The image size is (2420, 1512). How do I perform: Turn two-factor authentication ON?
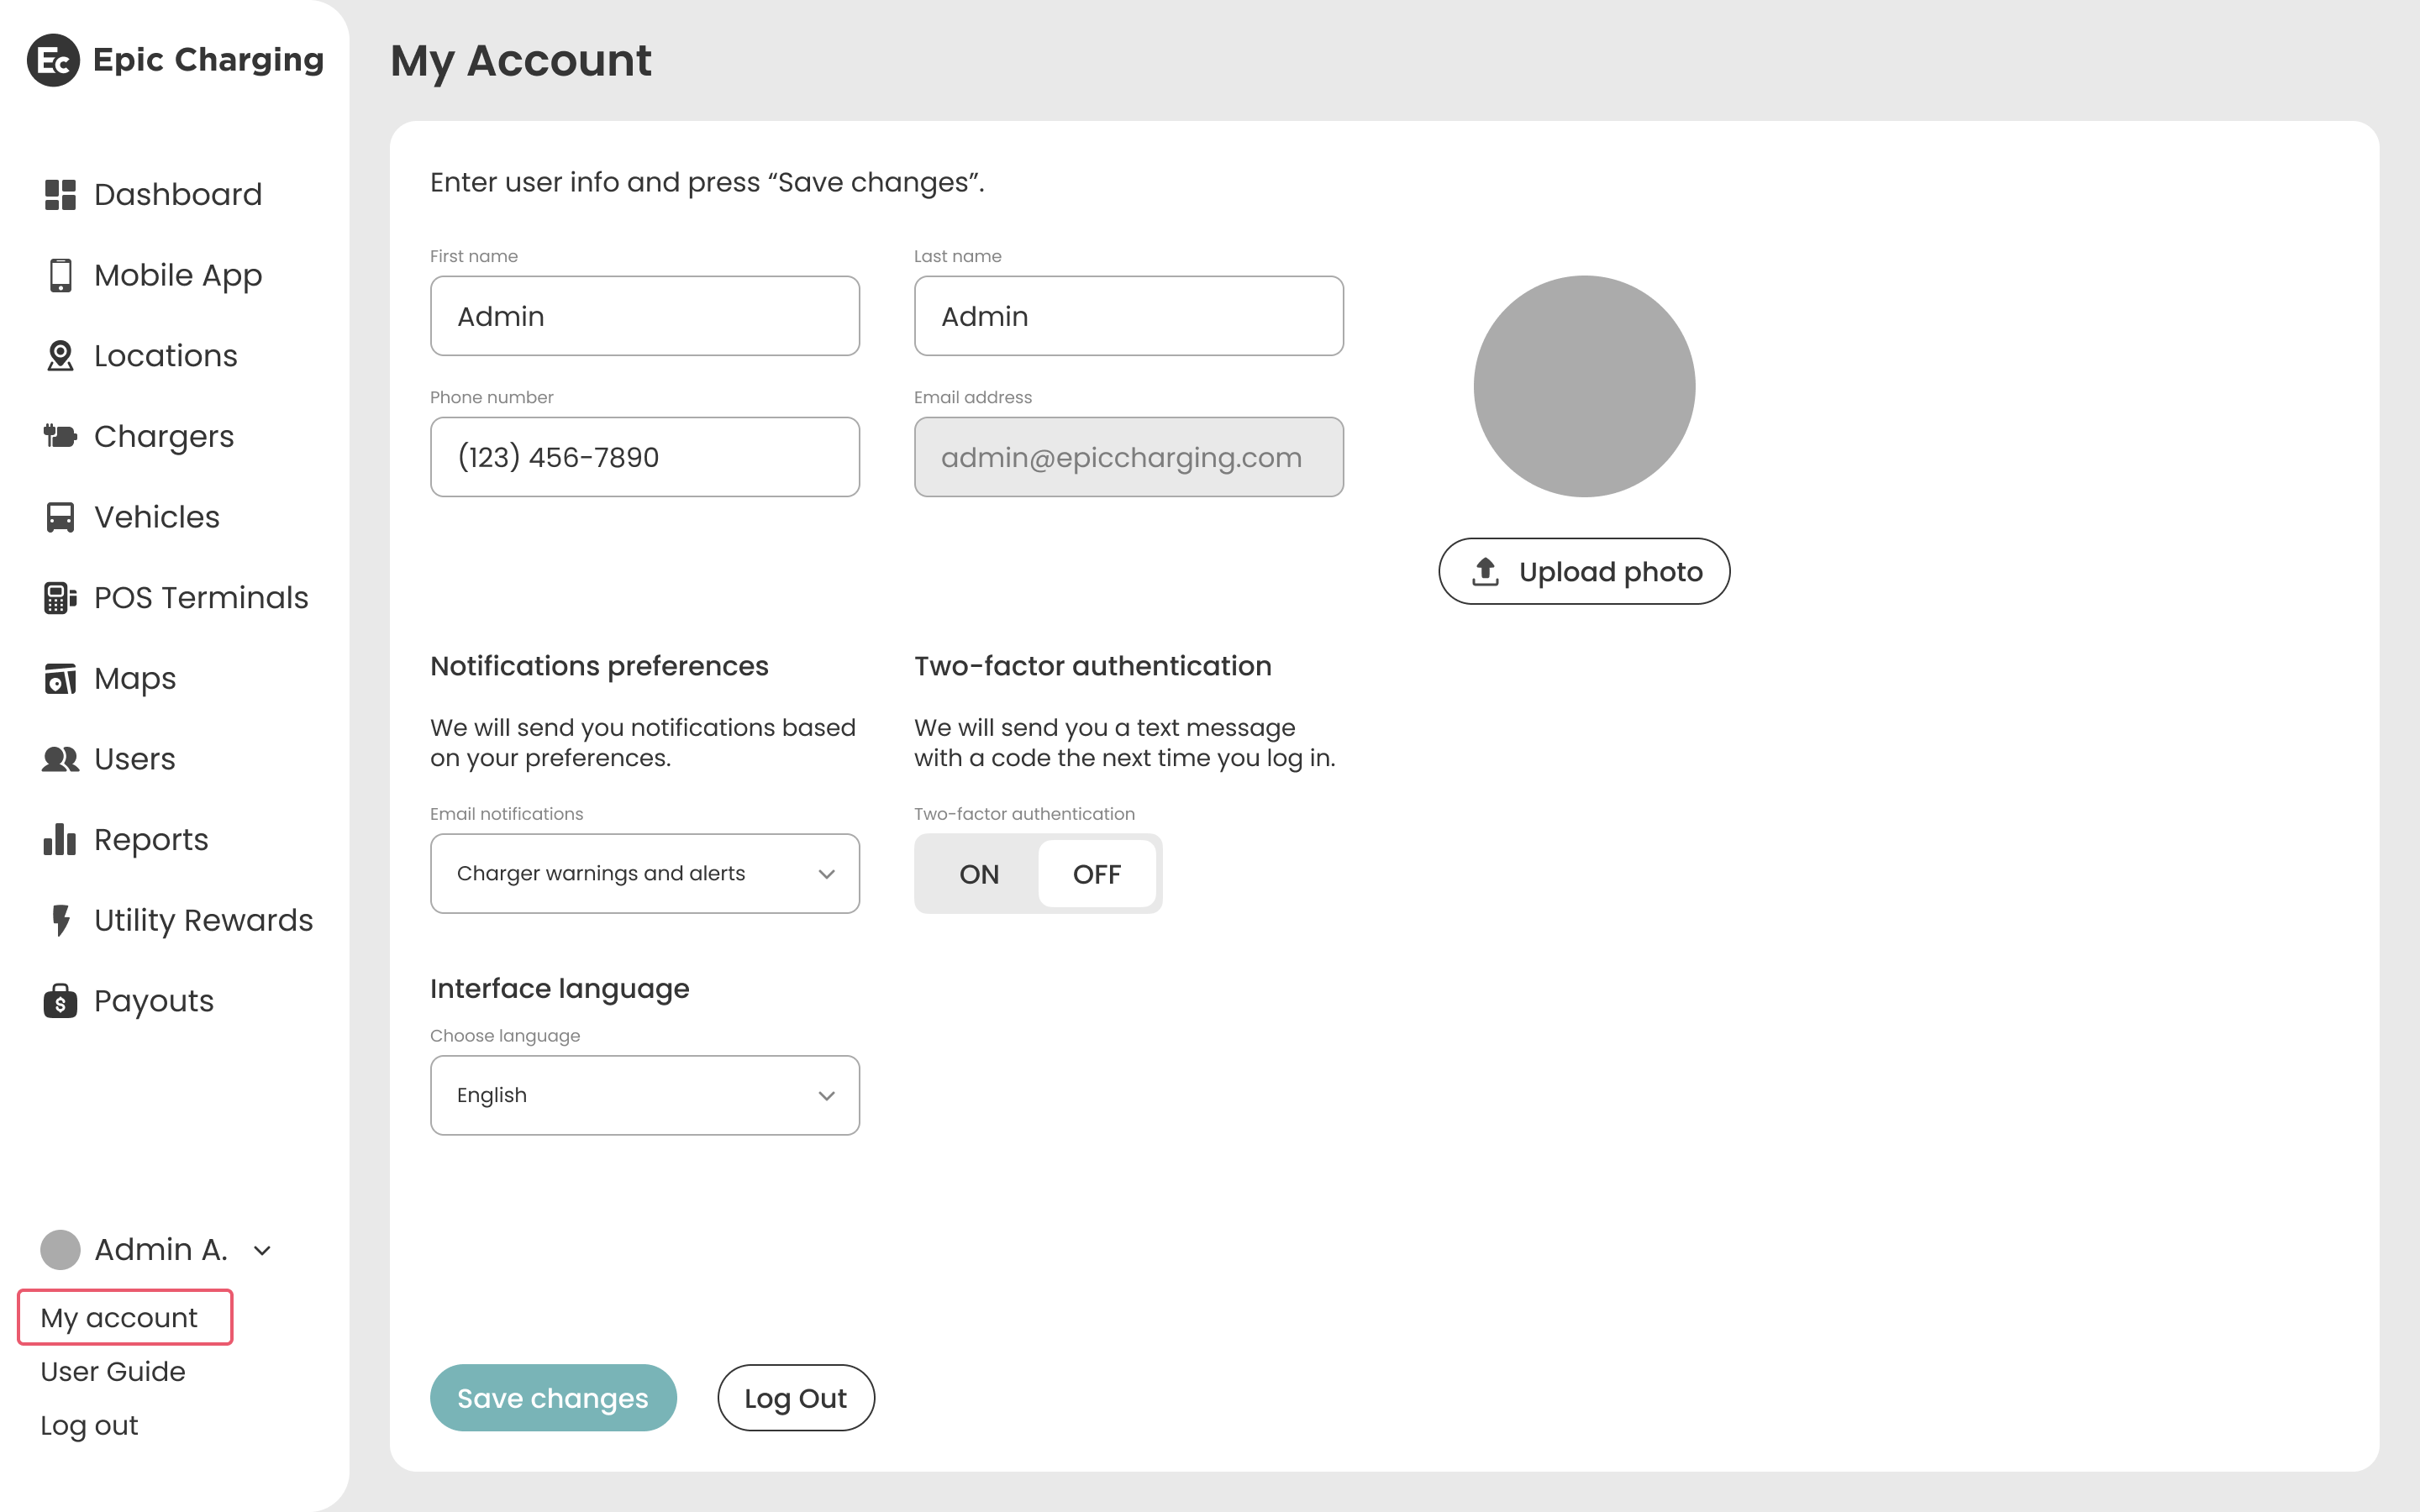point(978,874)
